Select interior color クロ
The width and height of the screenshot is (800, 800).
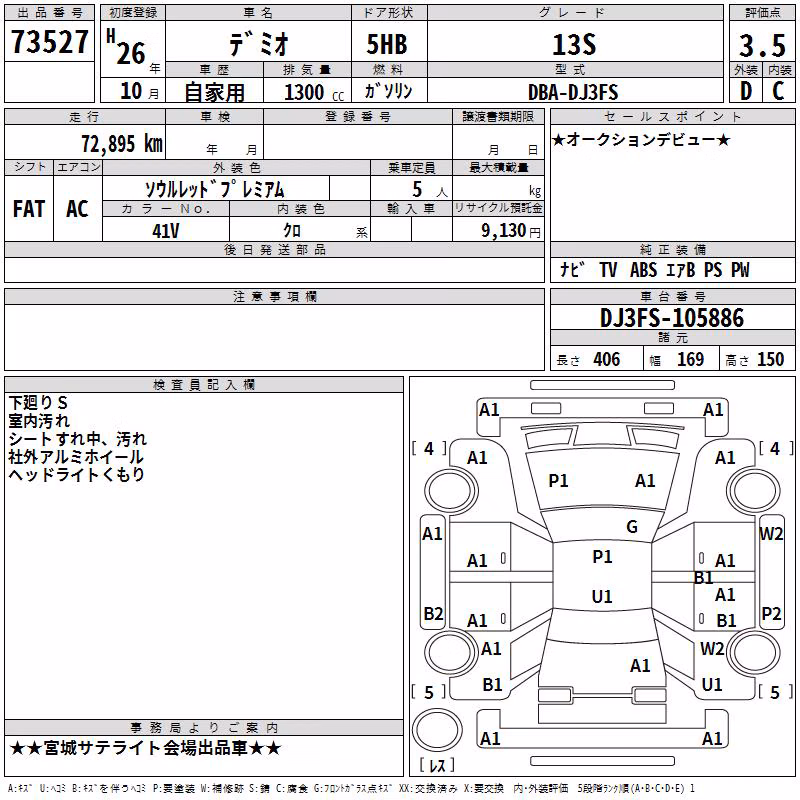pyautogui.click(x=292, y=230)
